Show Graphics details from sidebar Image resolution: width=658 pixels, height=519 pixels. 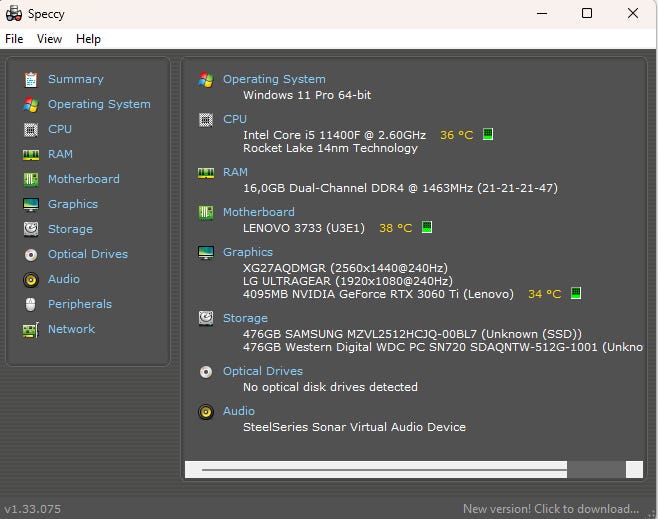coord(73,204)
